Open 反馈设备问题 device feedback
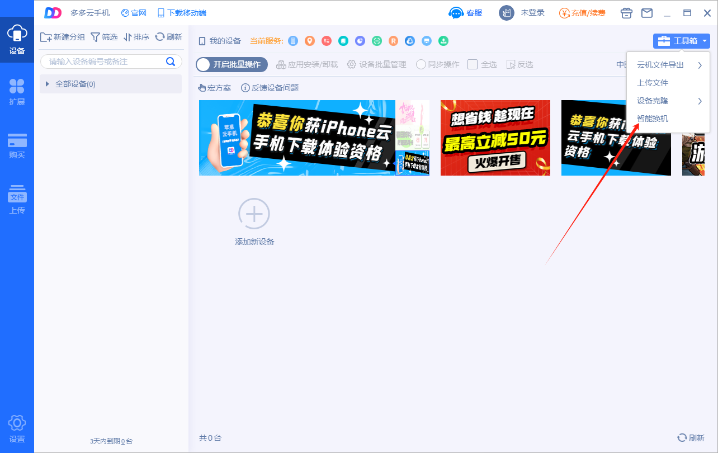The image size is (718, 454). tap(270, 88)
